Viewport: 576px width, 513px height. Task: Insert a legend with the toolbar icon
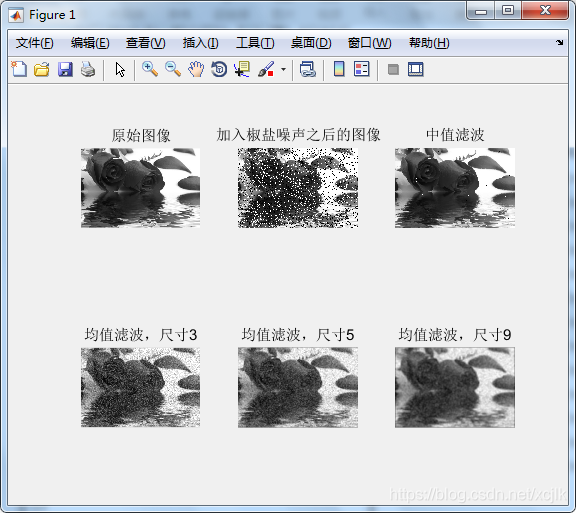[x=361, y=69]
